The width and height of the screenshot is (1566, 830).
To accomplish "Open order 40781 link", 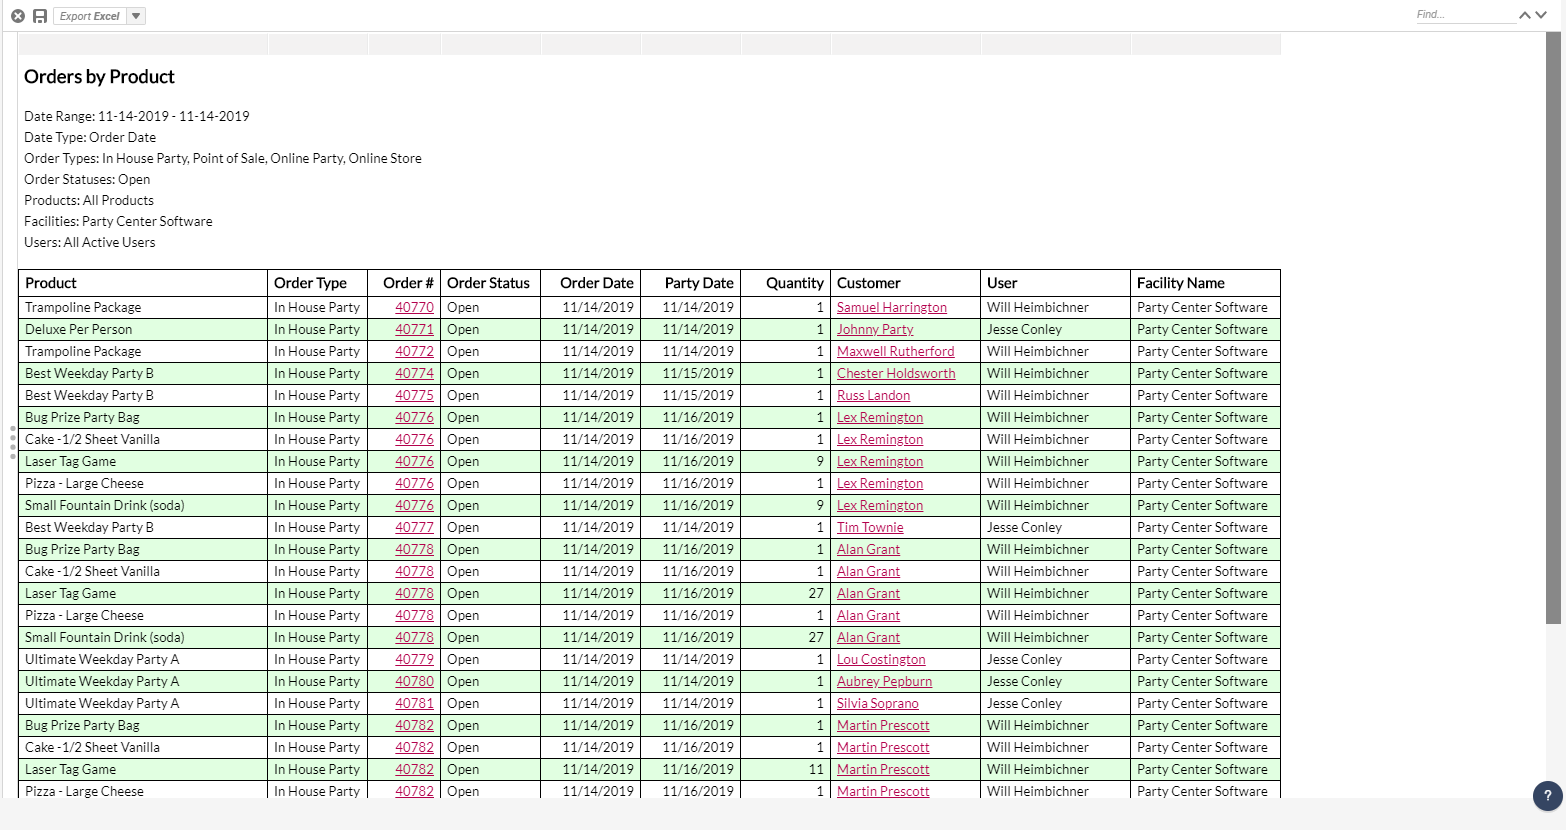I will (x=414, y=703).
